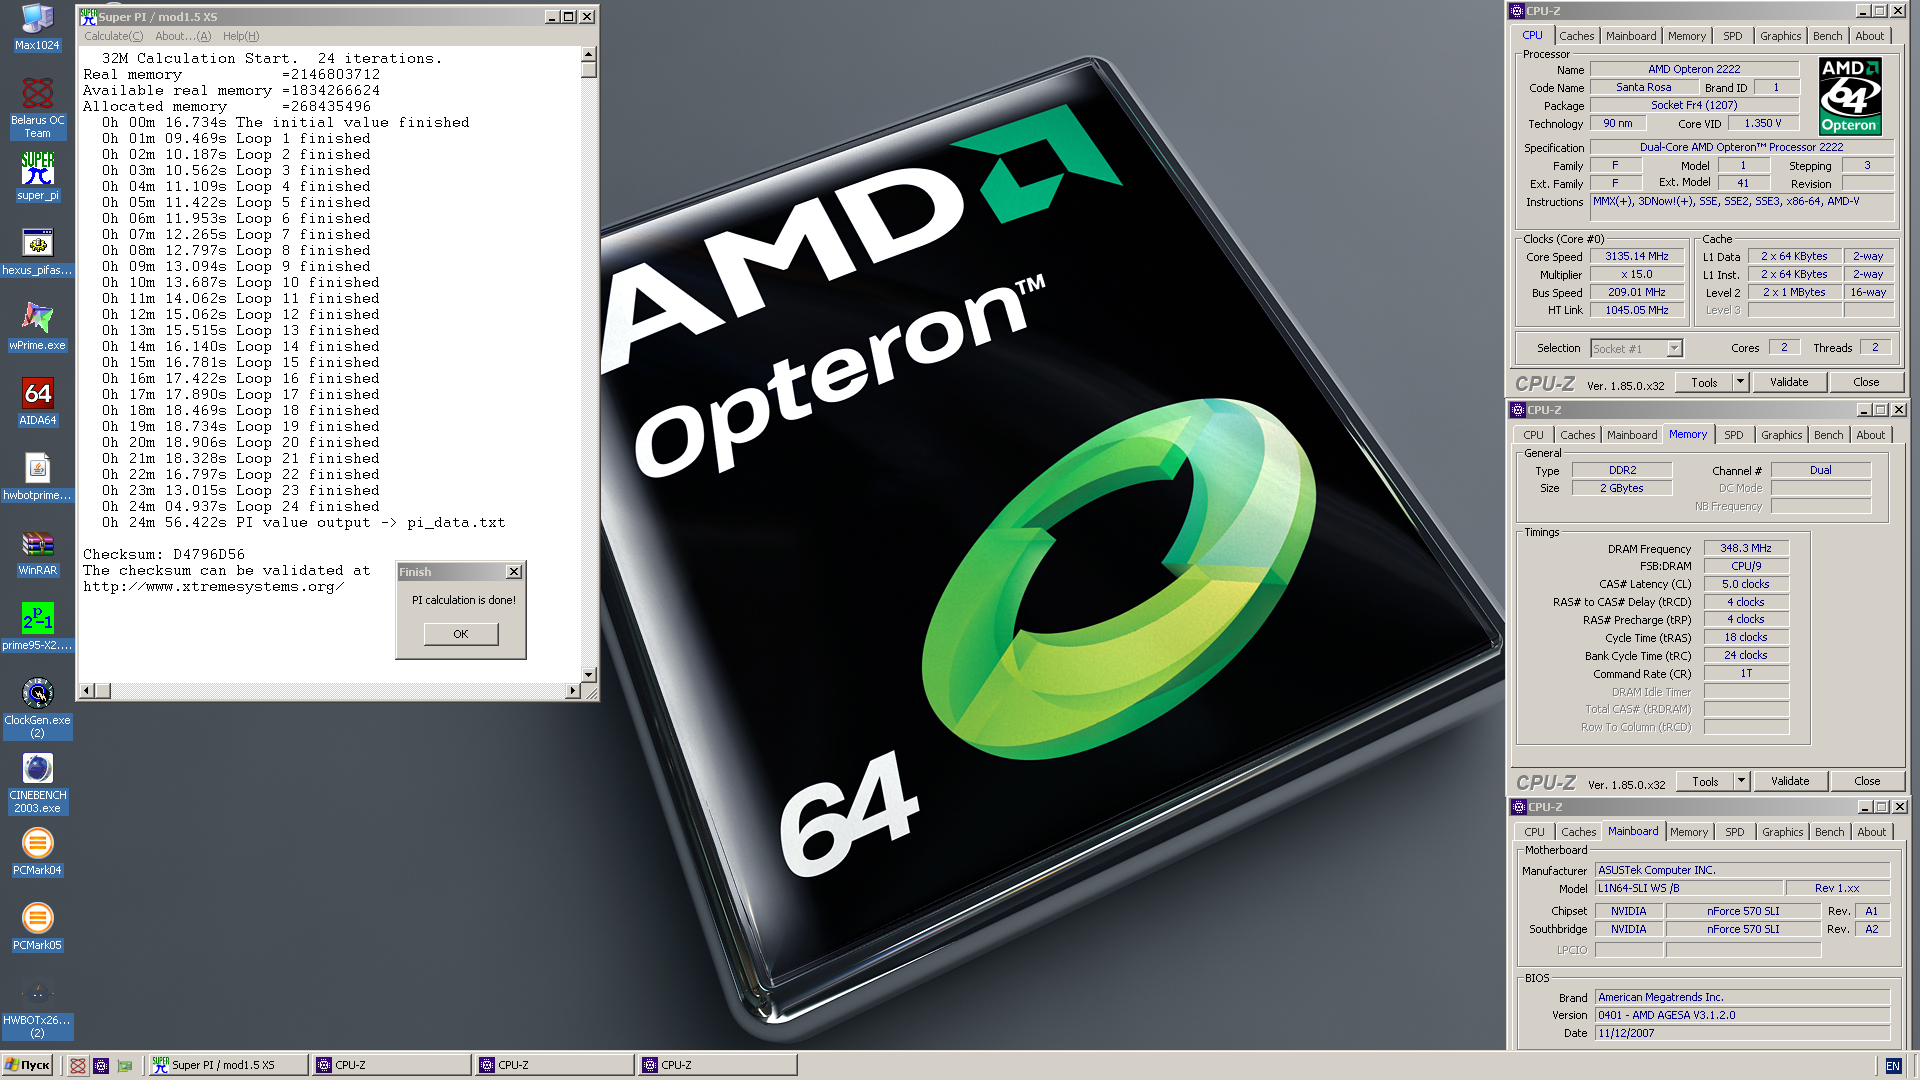The width and height of the screenshot is (1920, 1080).
Task: Click Tools button in top CPU-Z window
Action: click(1704, 382)
